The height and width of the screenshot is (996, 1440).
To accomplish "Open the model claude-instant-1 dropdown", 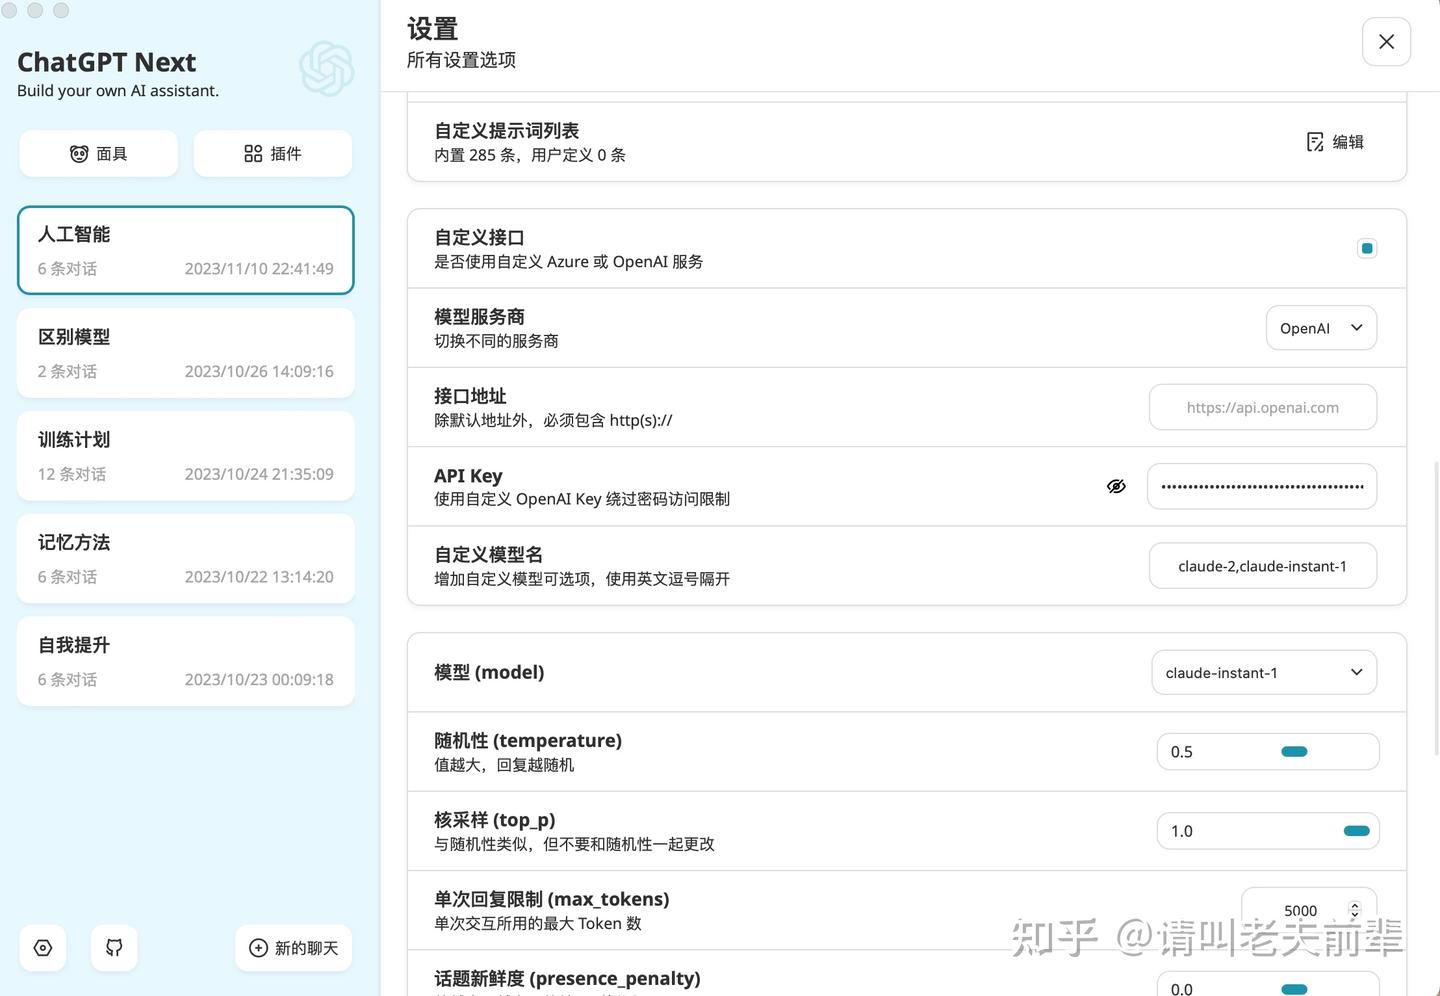I will 1263,672.
